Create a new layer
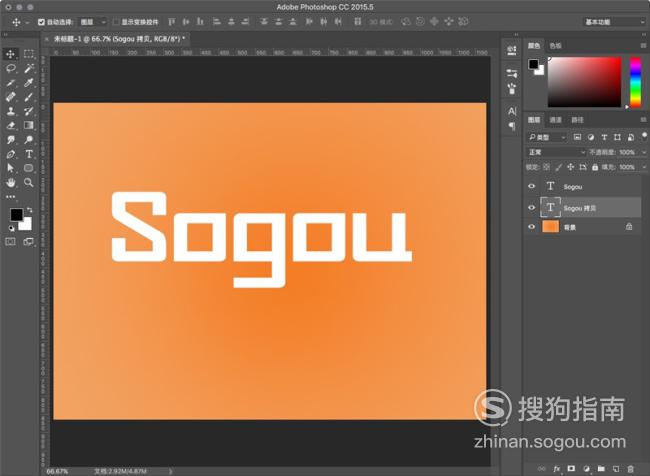This screenshot has height=476, width=650. coord(616,469)
